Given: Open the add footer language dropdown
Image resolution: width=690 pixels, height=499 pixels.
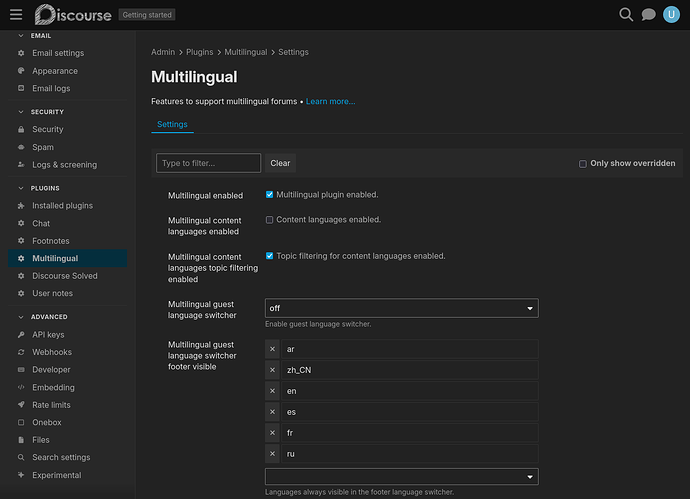Looking at the screenshot, I should (402, 477).
